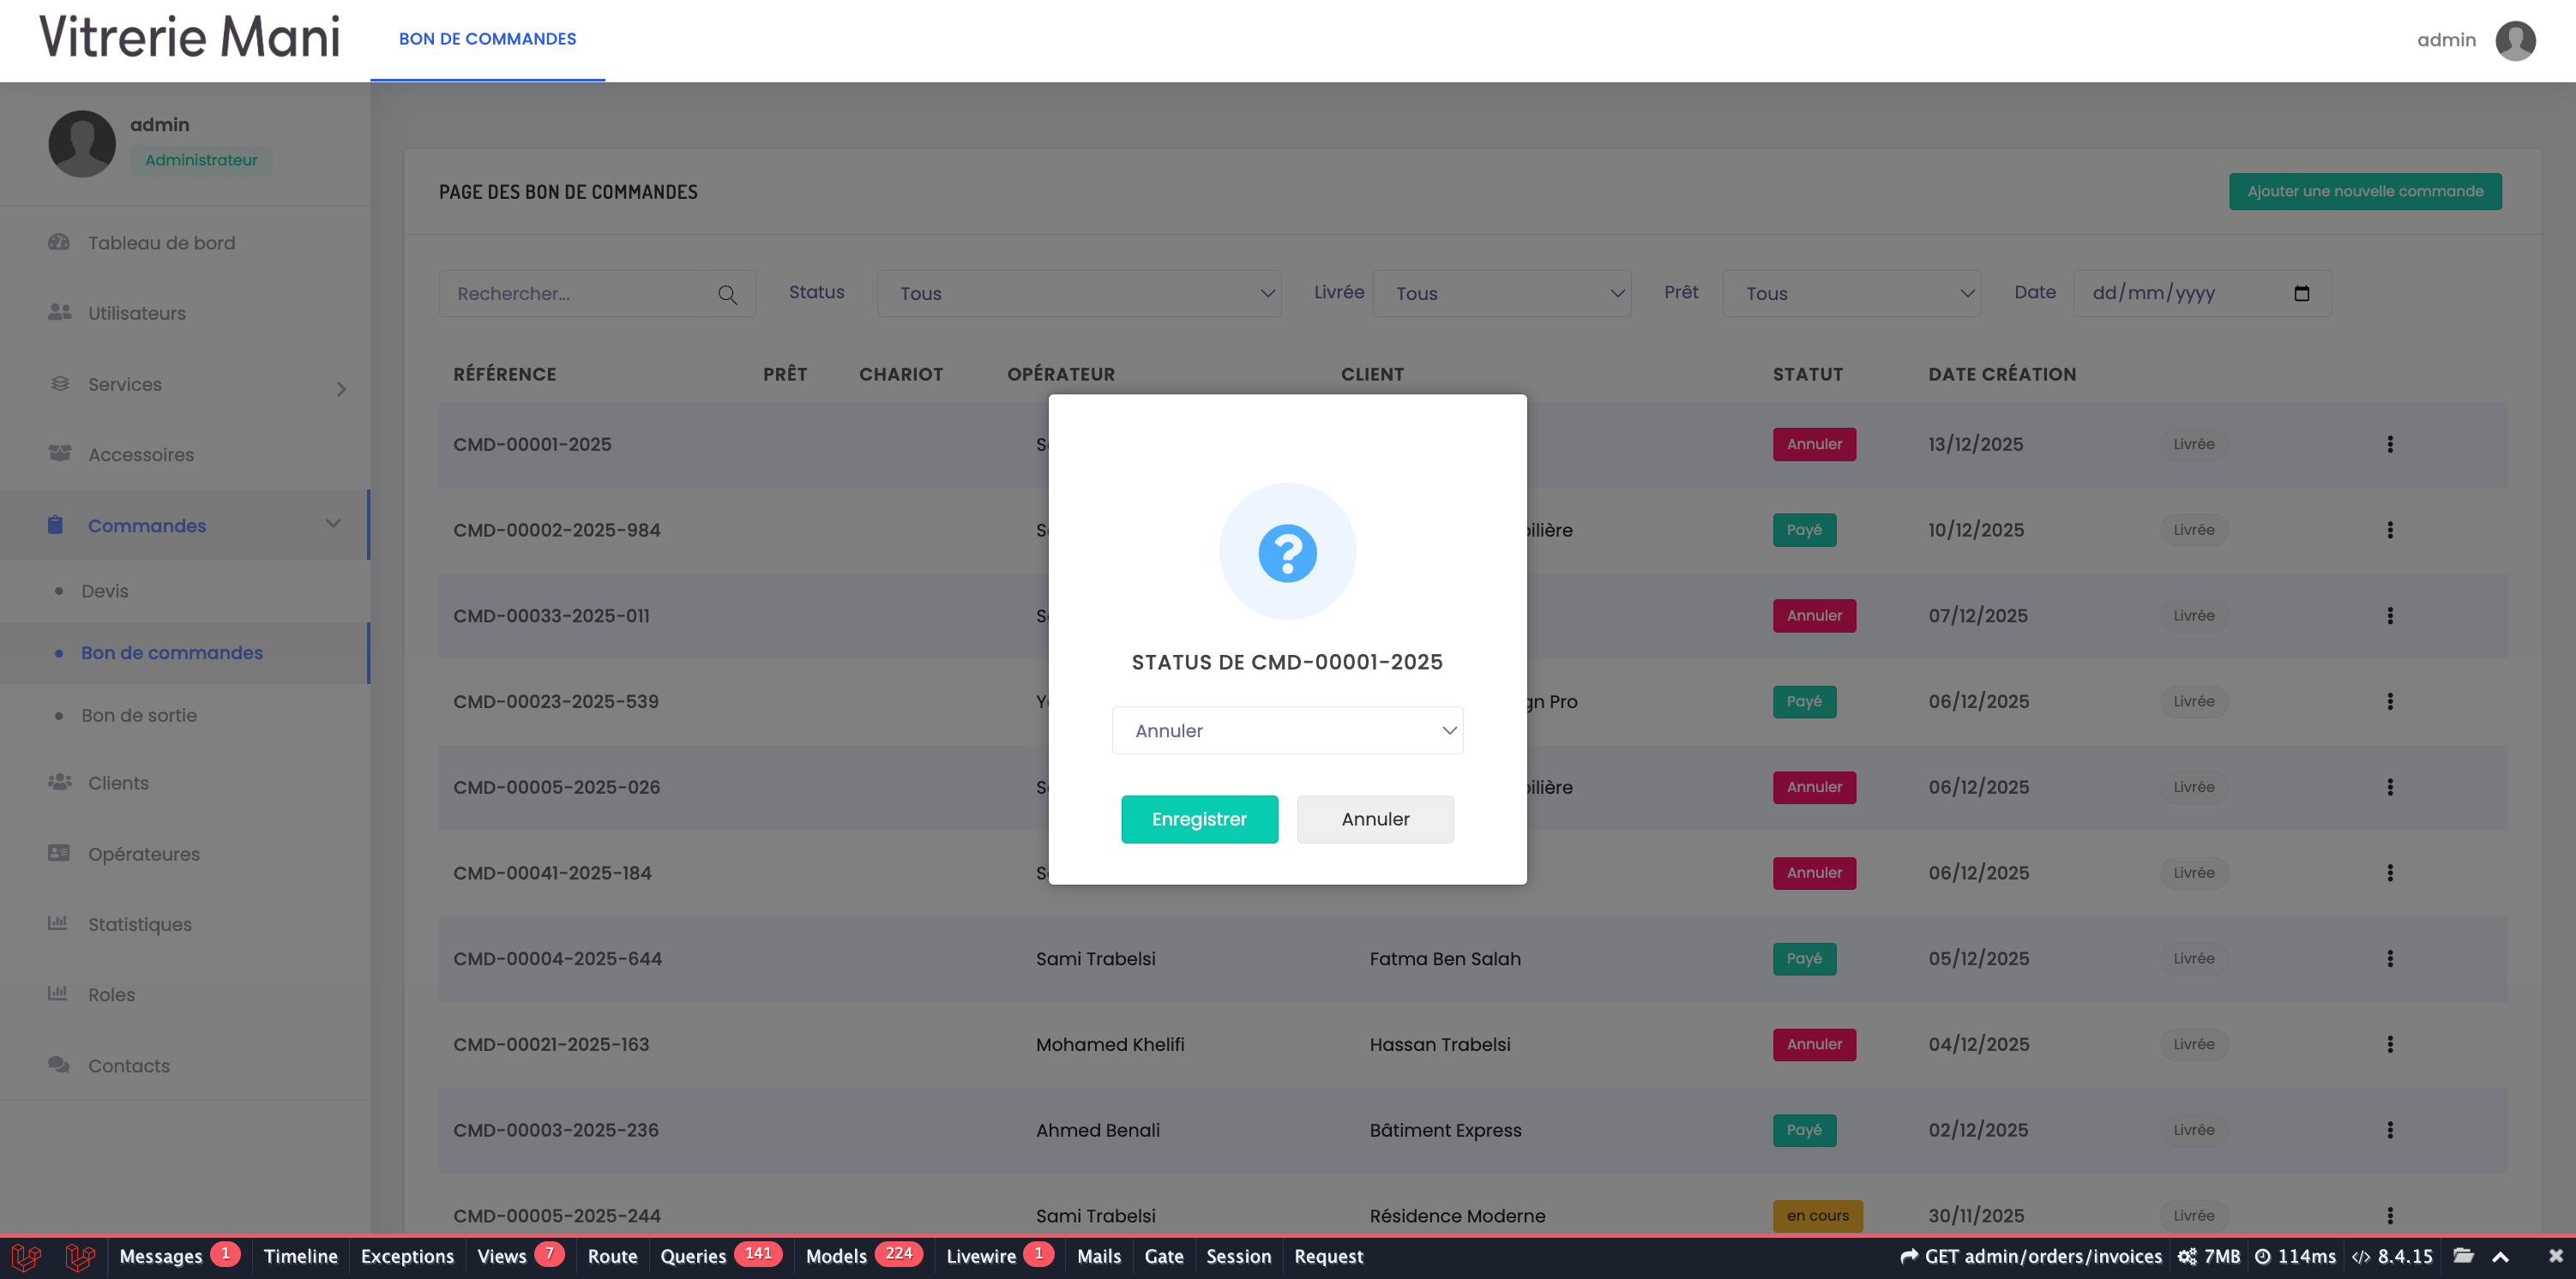This screenshot has height=1279, width=2576.
Task: Click the Opérateures icon in sidebar
Action: point(59,853)
